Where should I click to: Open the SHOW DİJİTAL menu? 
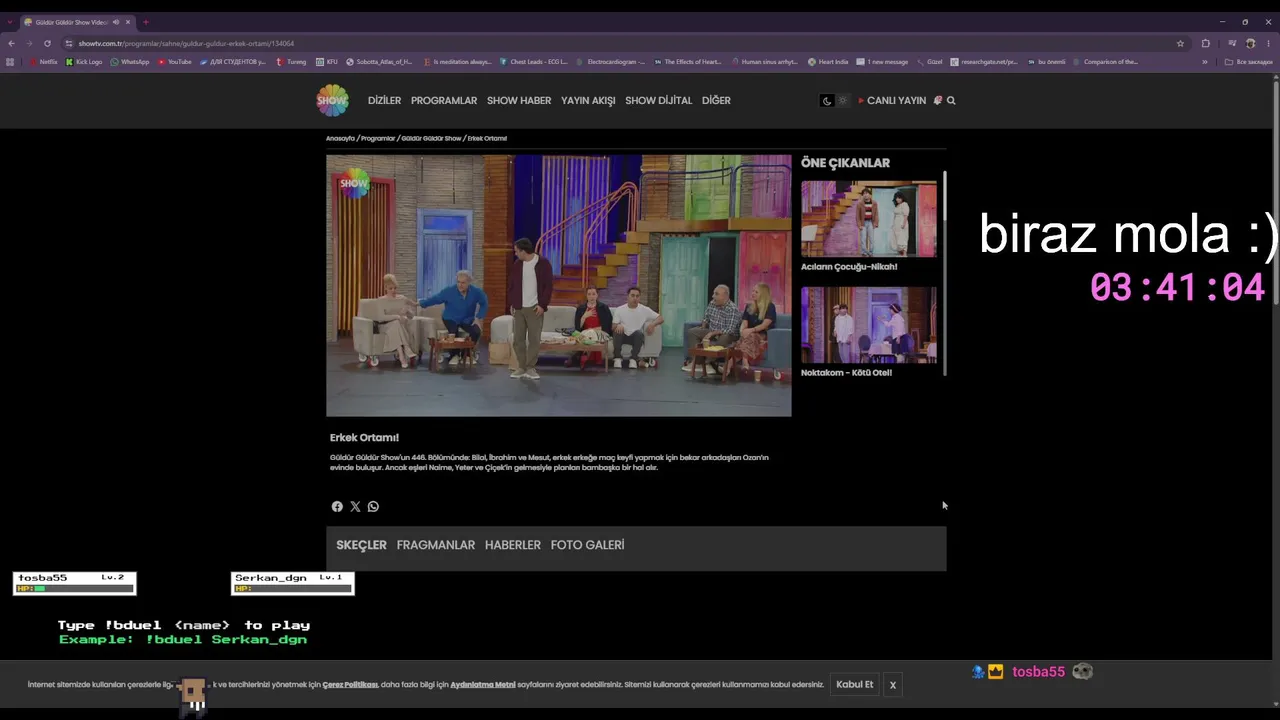pos(658,100)
